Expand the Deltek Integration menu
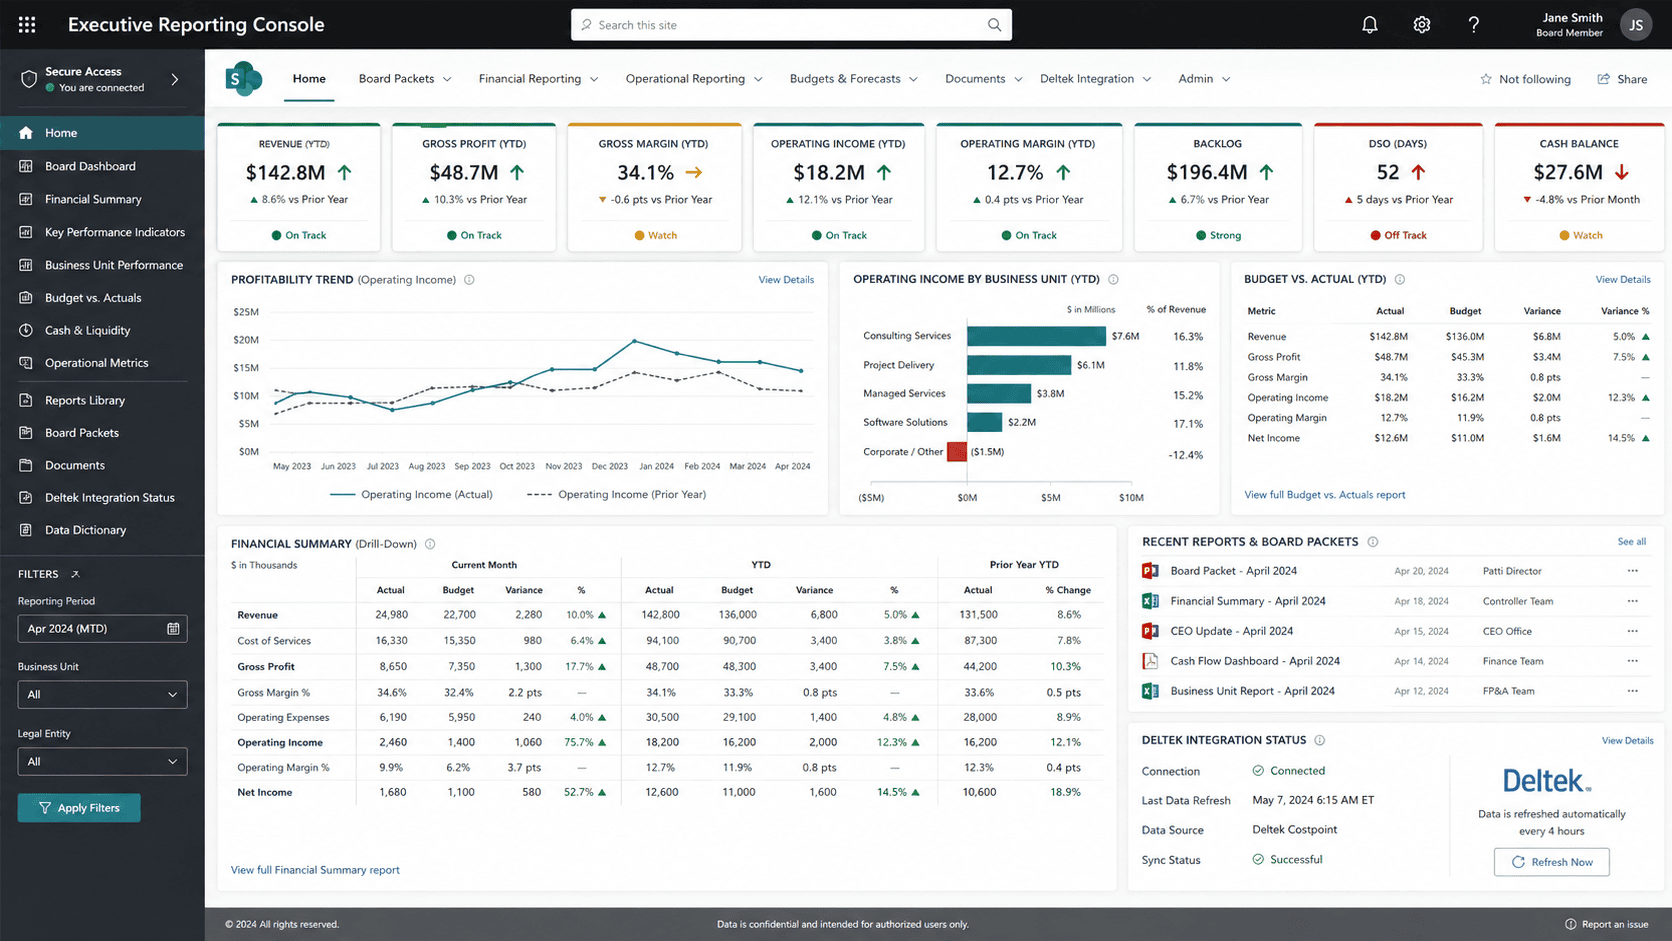This screenshot has width=1672, height=941. coord(1095,79)
